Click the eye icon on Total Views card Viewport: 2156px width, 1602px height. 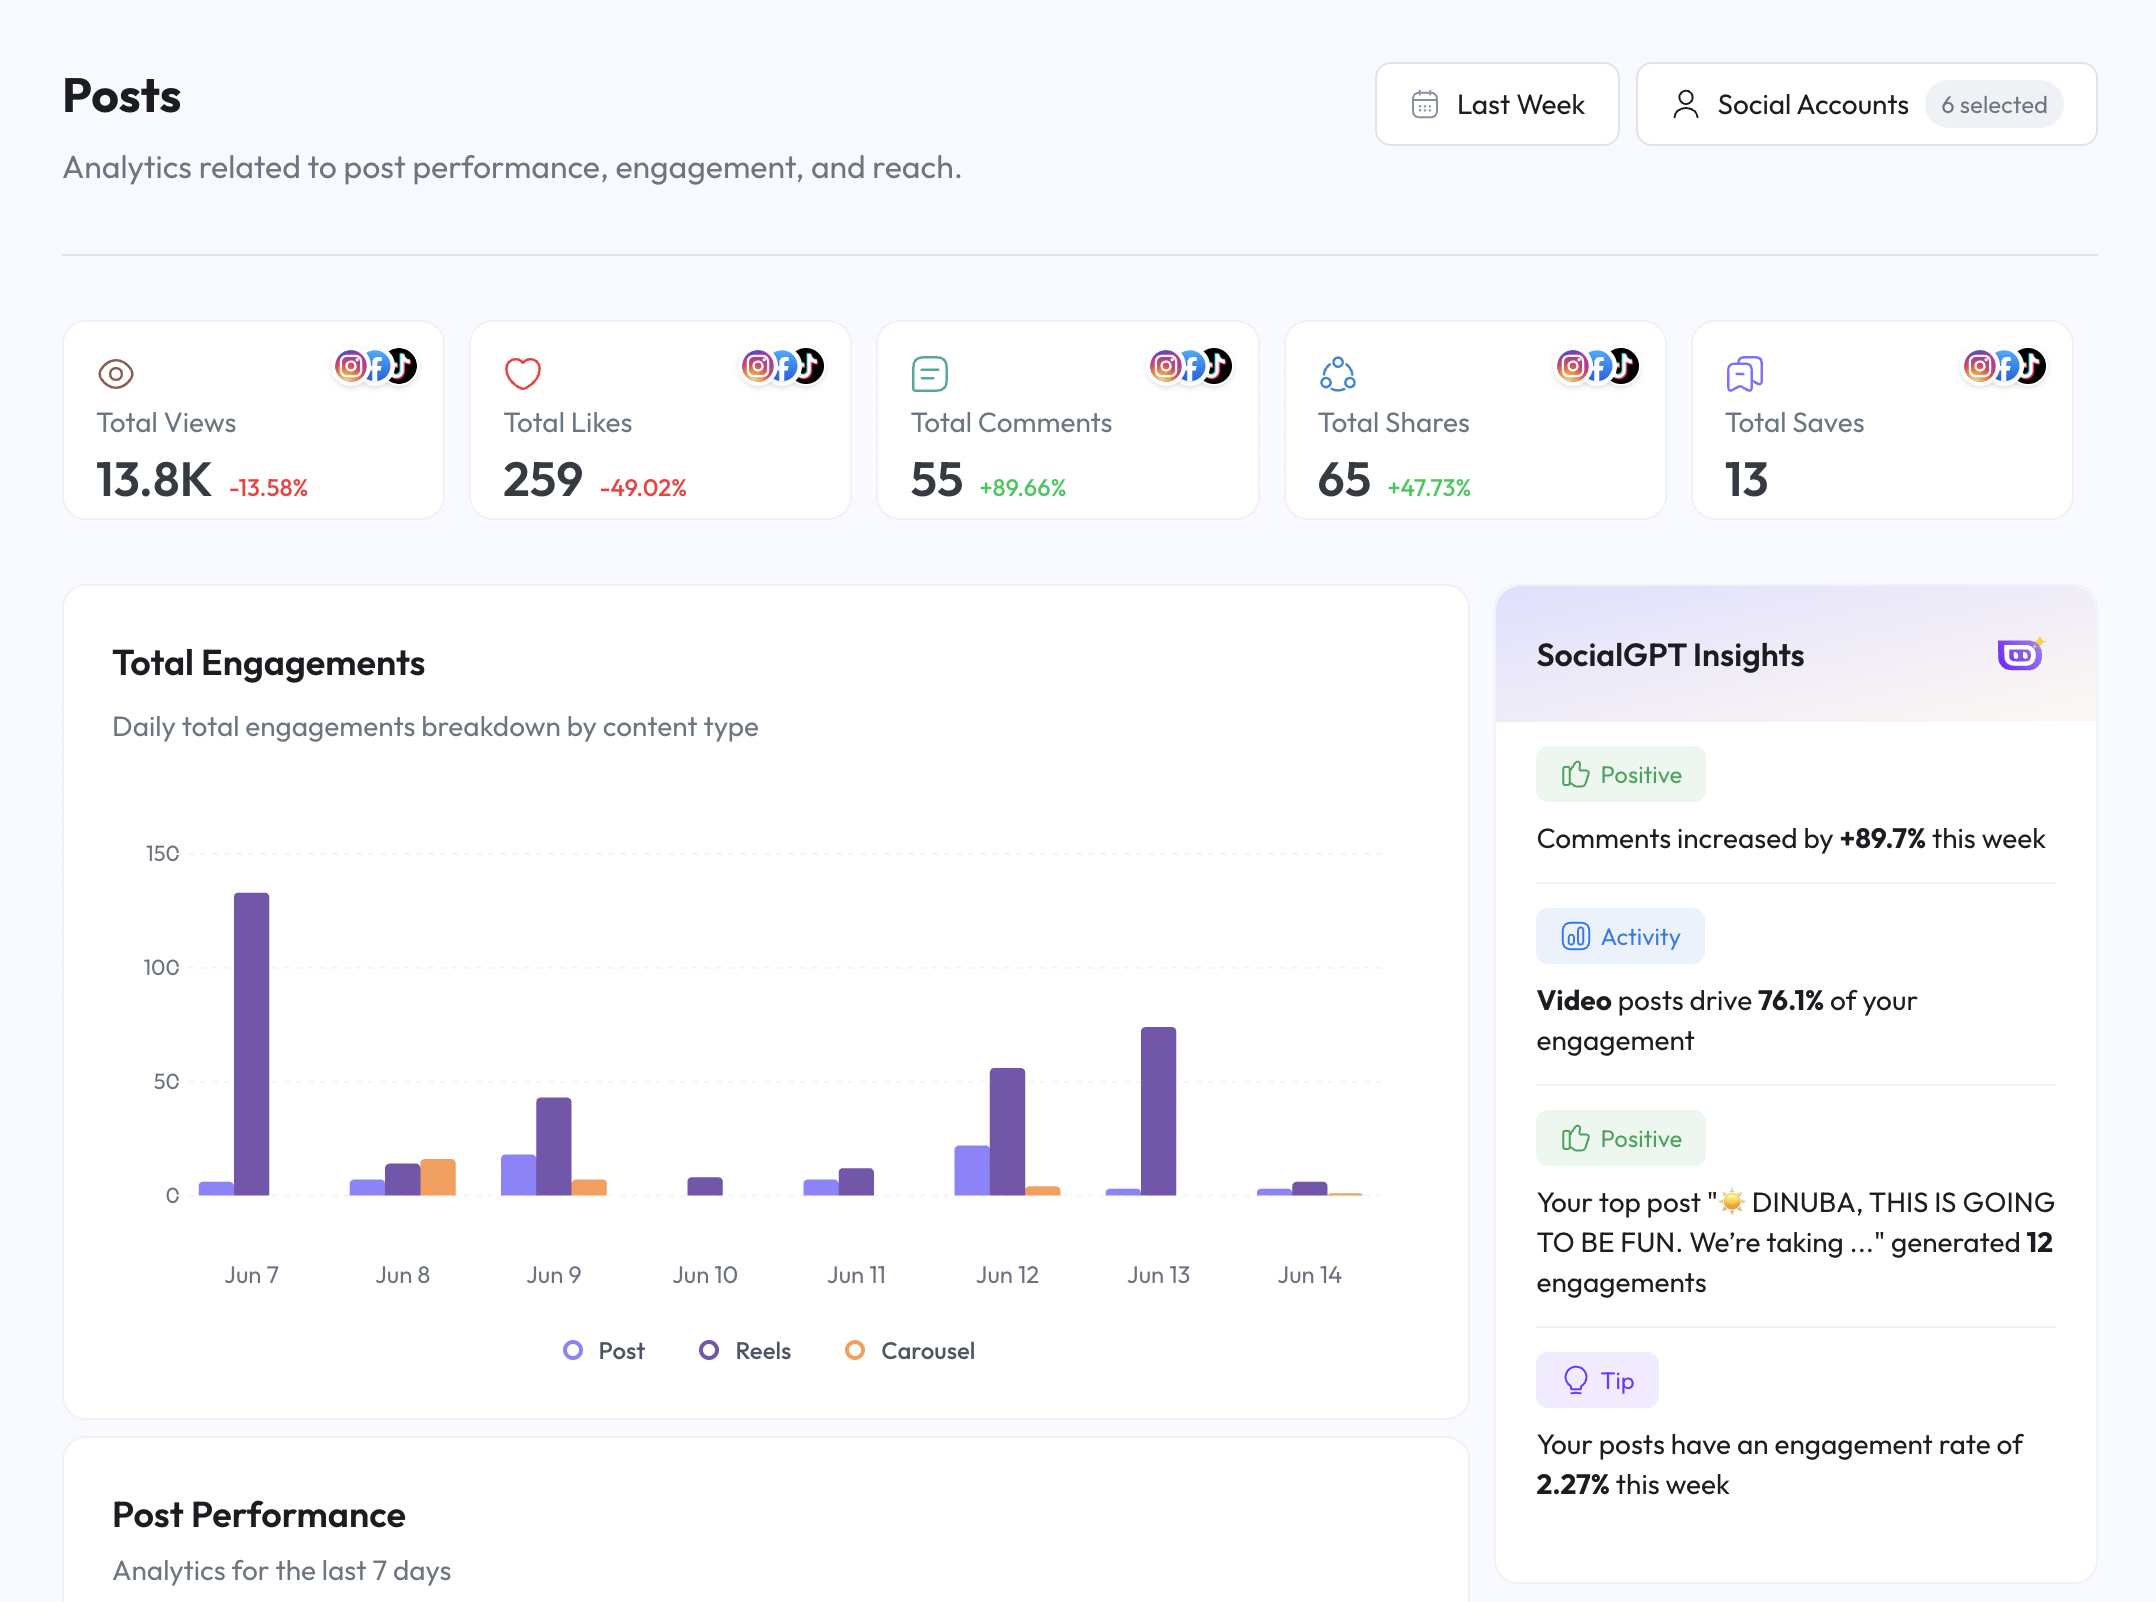click(x=116, y=374)
